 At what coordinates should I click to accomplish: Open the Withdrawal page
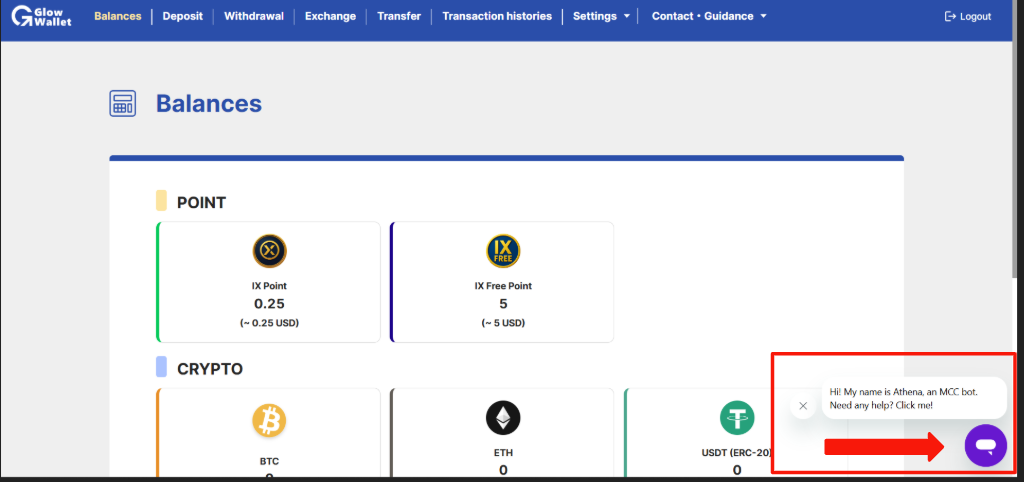[x=253, y=16]
